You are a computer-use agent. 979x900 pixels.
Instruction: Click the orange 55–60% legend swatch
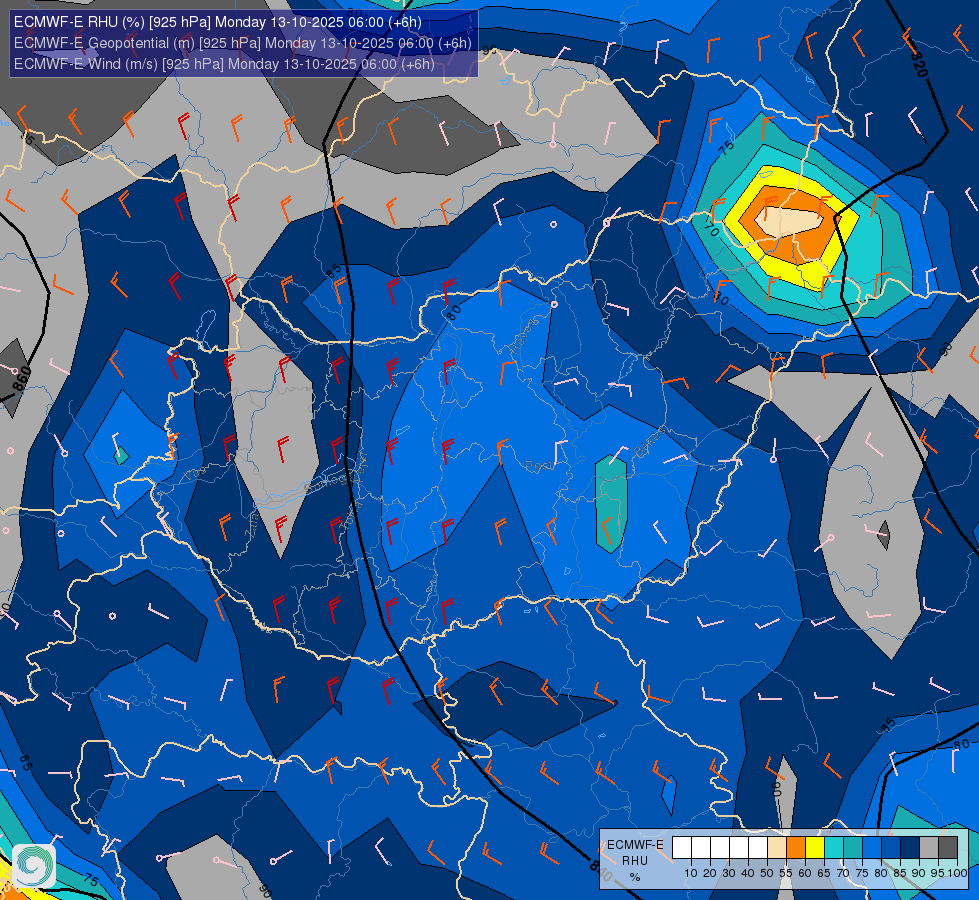click(x=795, y=848)
